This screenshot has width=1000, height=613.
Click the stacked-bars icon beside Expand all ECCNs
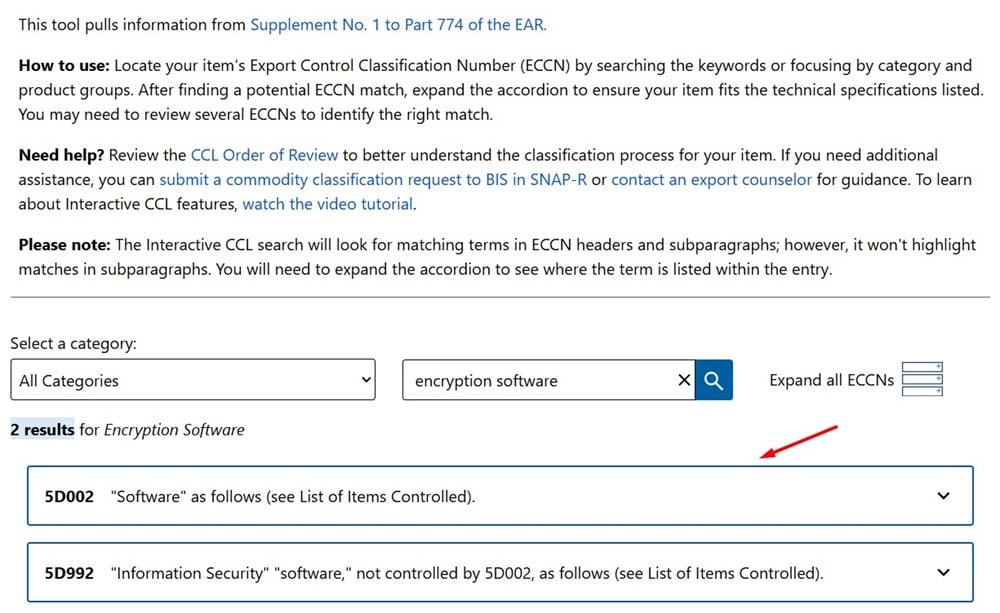(922, 380)
